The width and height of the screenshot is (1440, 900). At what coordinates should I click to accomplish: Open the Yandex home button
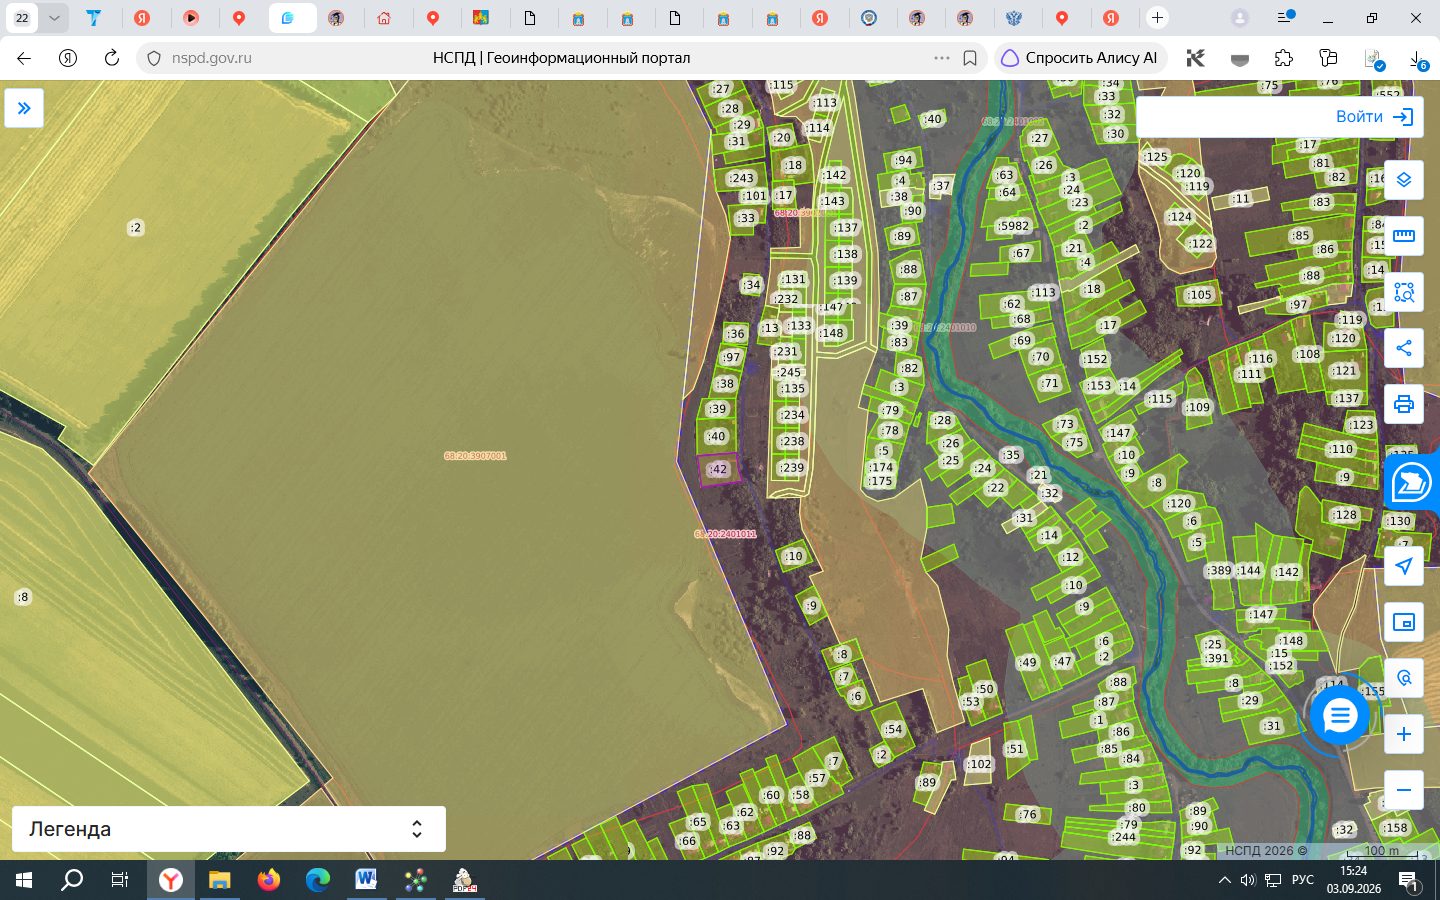tap(68, 58)
